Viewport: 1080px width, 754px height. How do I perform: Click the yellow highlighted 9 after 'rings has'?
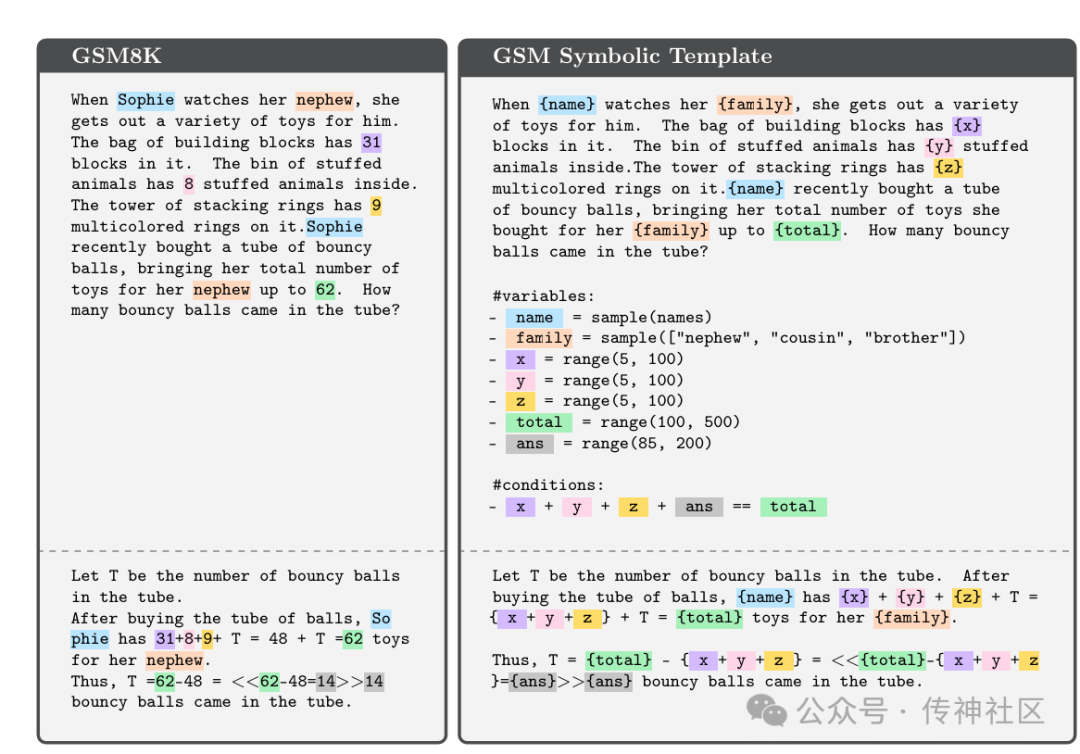375,205
